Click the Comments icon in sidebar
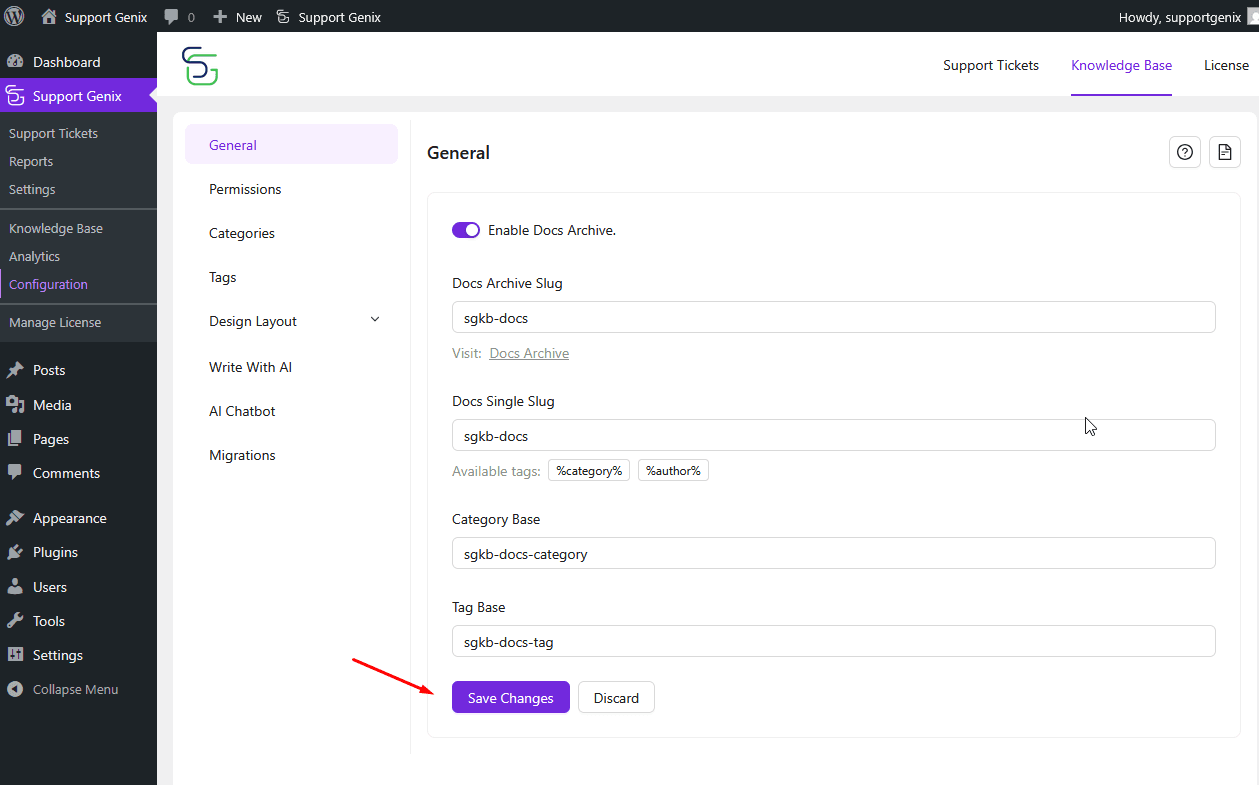Image resolution: width=1259 pixels, height=785 pixels. coord(15,473)
